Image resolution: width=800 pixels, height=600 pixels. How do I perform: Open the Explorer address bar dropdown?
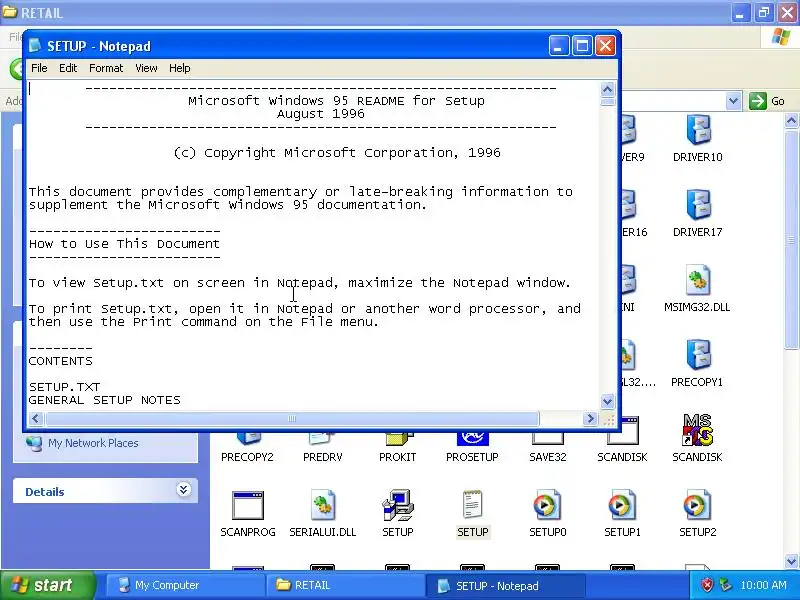733,101
